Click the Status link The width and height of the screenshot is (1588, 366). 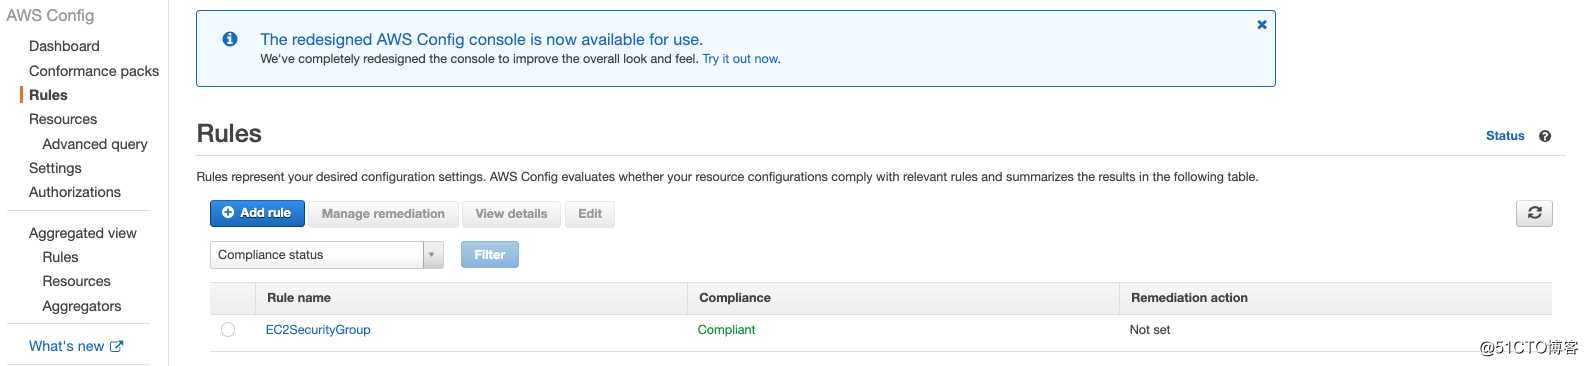coord(1505,136)
